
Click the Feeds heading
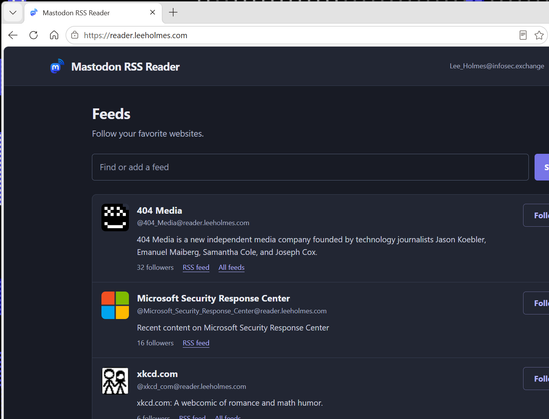click(111, 114)
